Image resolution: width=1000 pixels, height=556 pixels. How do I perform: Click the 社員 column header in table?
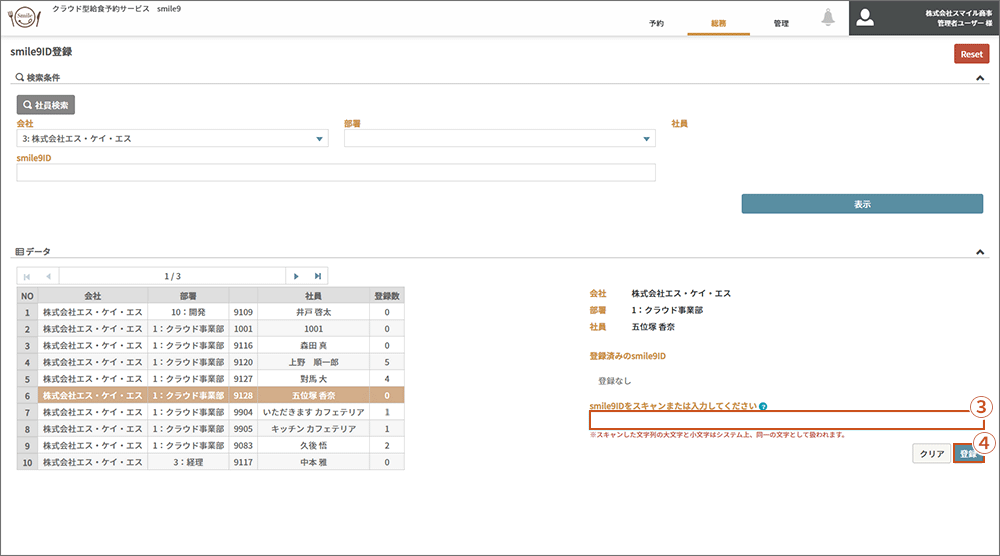[313, 296]
